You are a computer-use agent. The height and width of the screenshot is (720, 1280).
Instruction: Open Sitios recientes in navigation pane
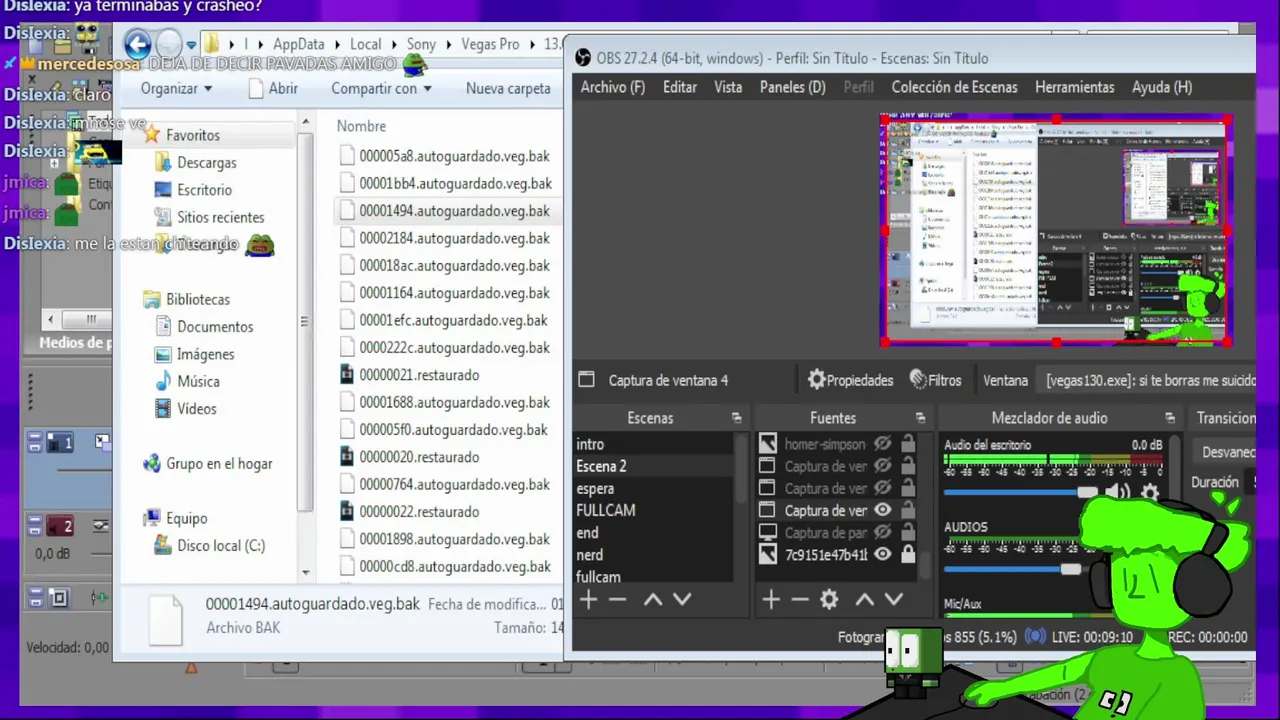click(x=220, y=217)
